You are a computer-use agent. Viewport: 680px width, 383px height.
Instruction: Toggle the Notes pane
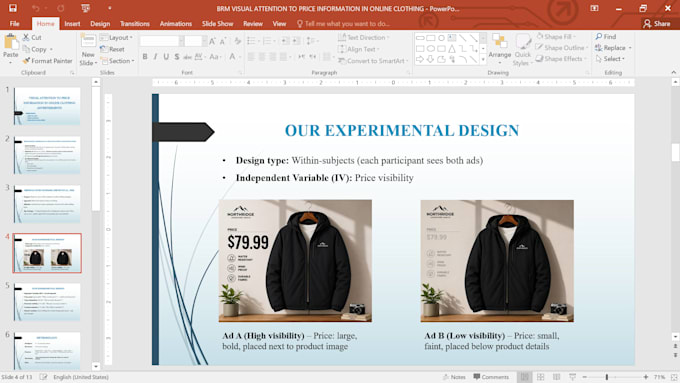pos(454,377)
